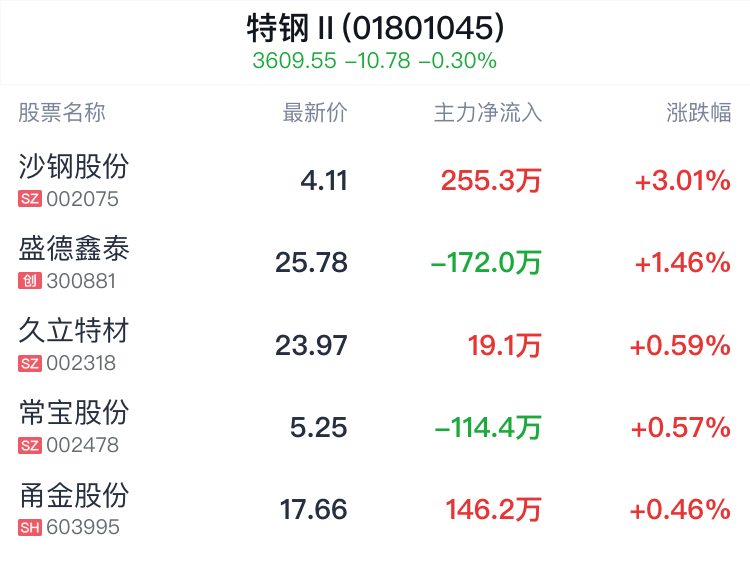Sort by 最新价 column header
The width and height of the screenshot is (750, 564).
(x=315, y=113)
